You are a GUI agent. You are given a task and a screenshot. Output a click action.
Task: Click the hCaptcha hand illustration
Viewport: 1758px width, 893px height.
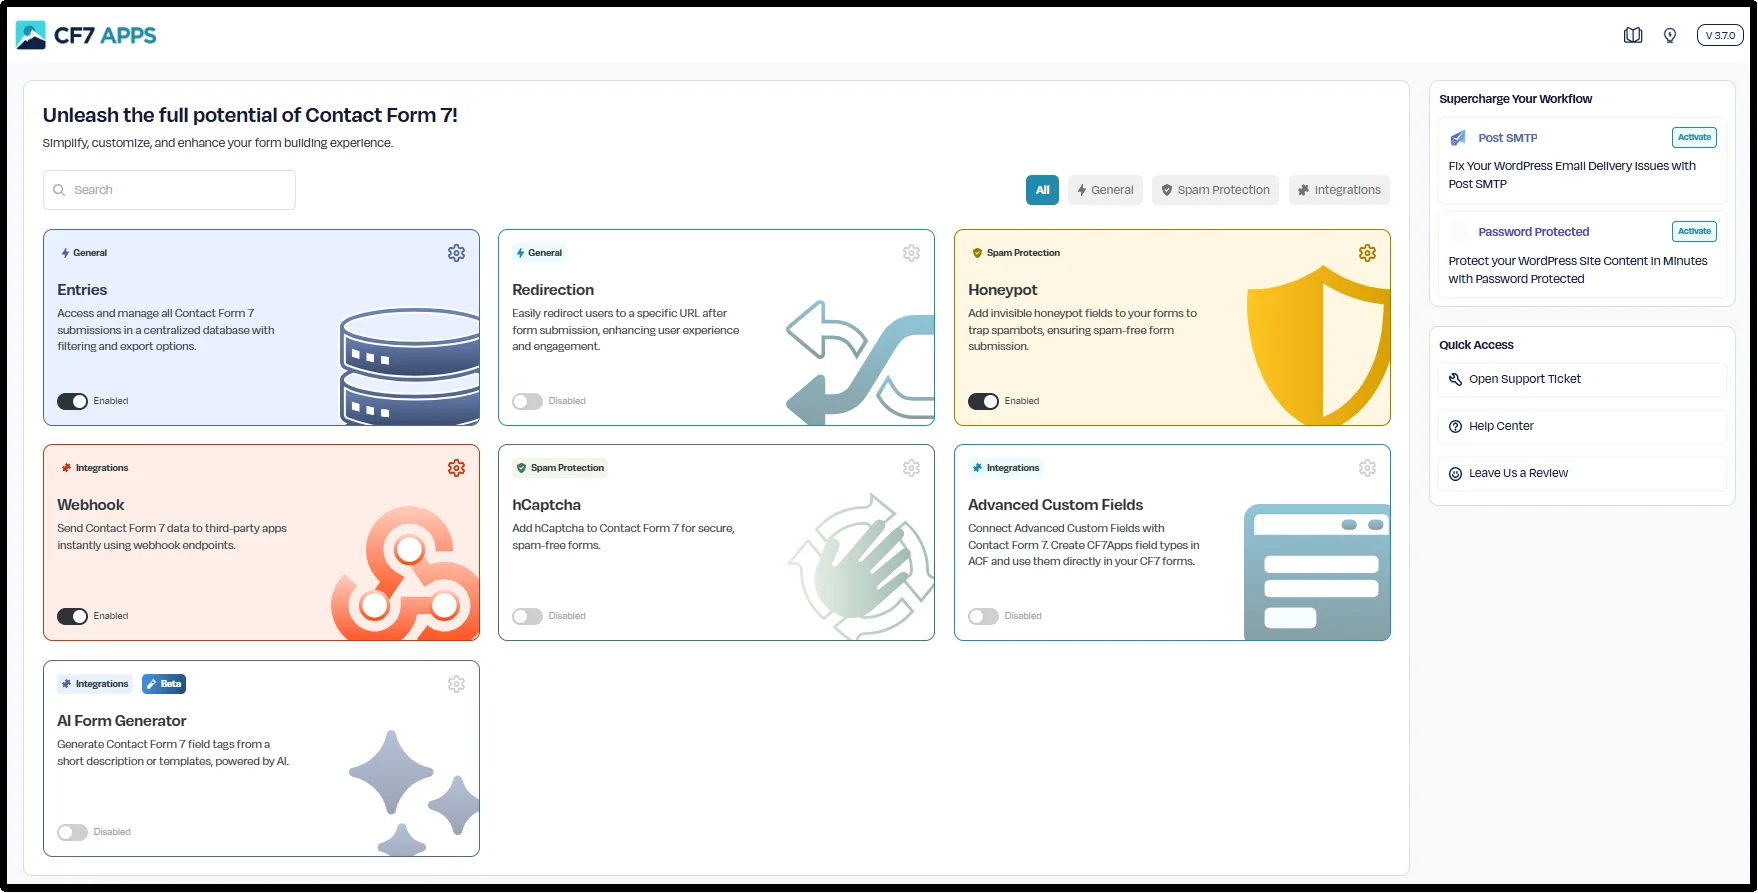861,567
